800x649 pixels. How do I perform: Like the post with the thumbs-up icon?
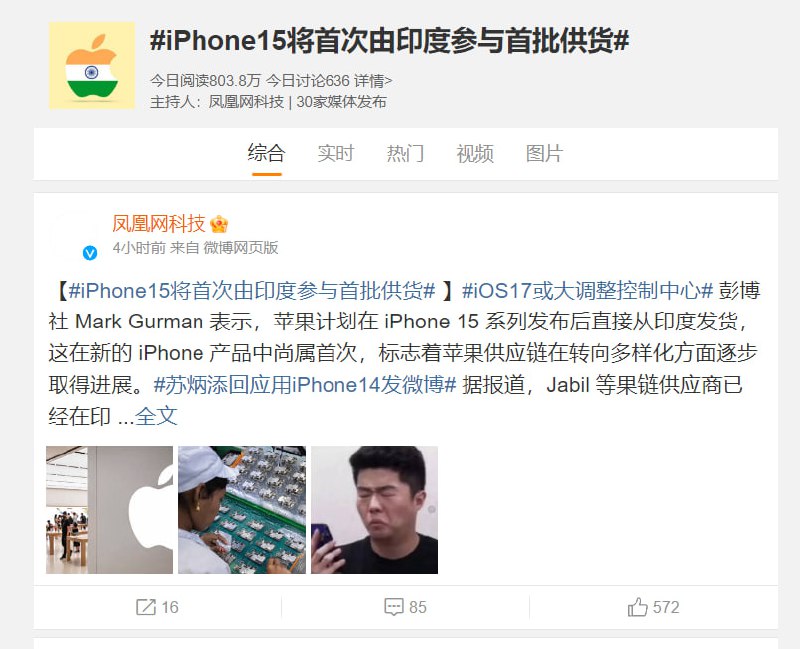637,607
